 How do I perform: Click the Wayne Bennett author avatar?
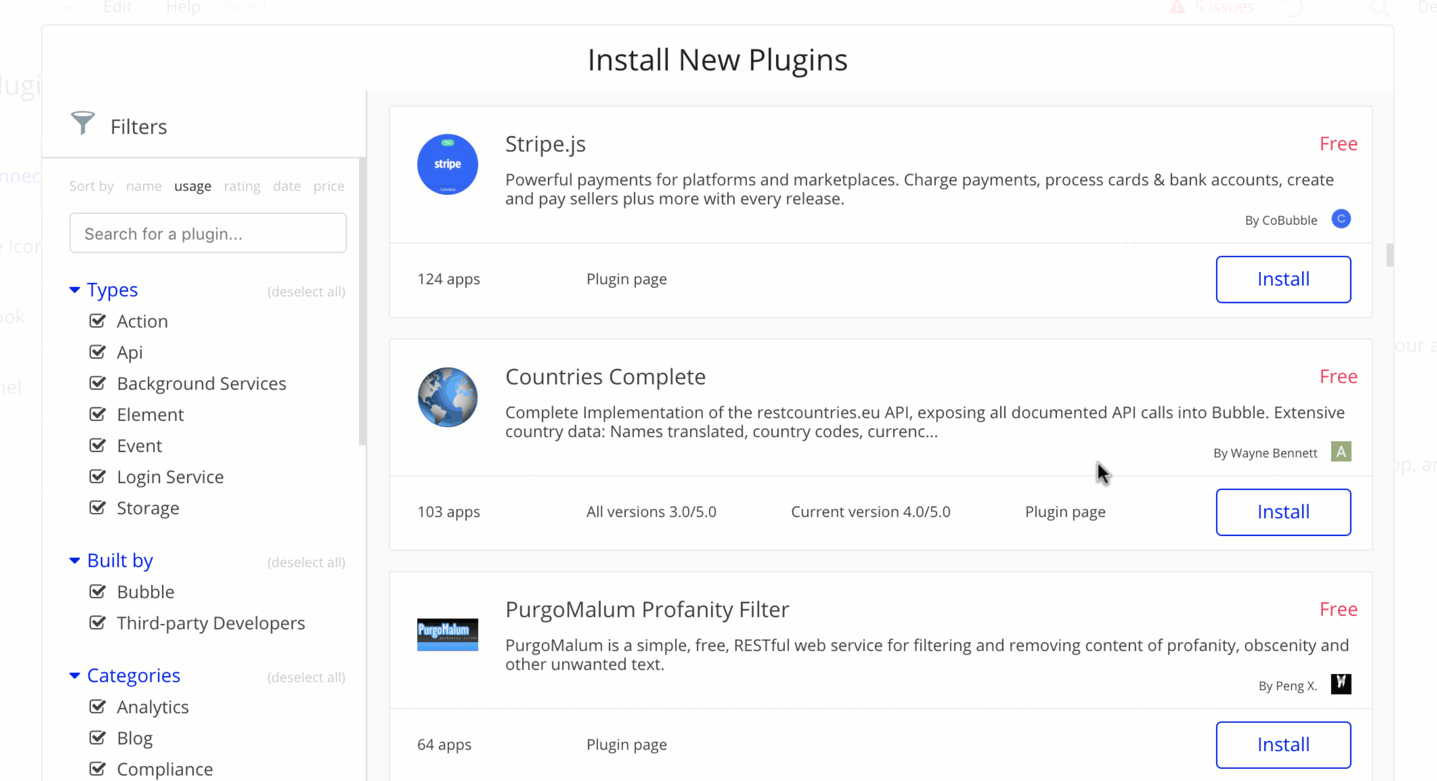[1341, 452]
